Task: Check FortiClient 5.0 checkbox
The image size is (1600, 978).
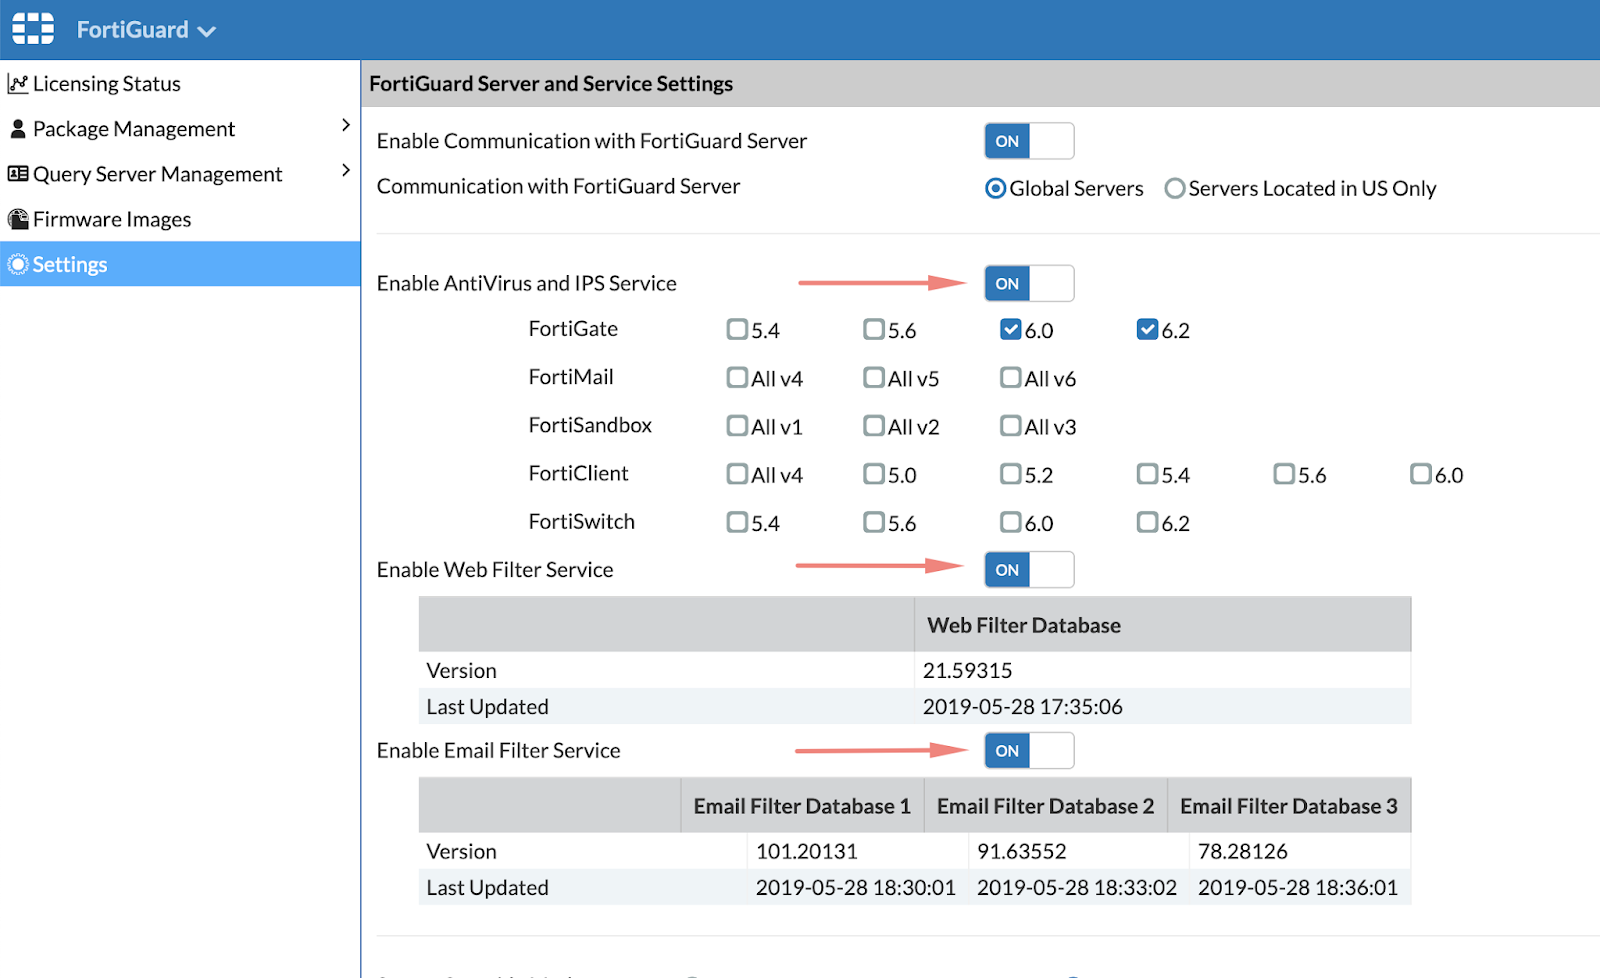Action: (874, 473)
